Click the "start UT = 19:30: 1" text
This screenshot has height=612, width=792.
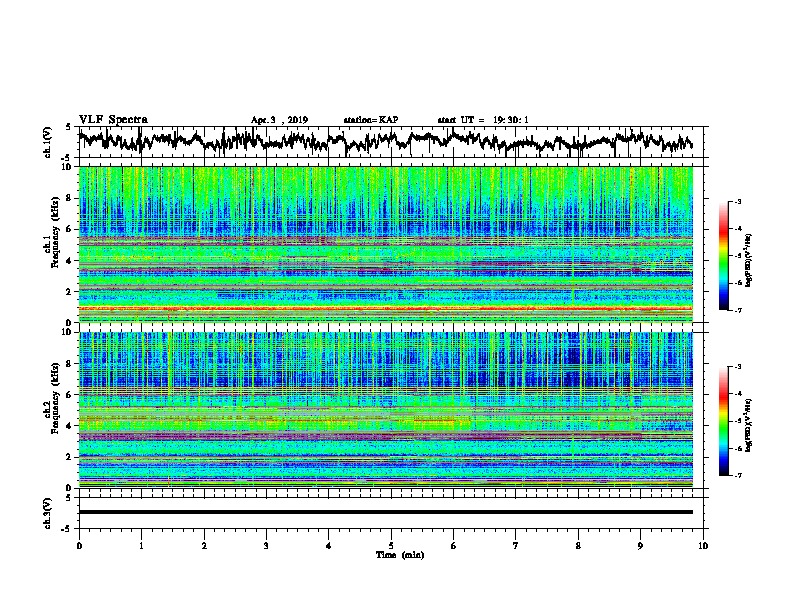[483, 120]
